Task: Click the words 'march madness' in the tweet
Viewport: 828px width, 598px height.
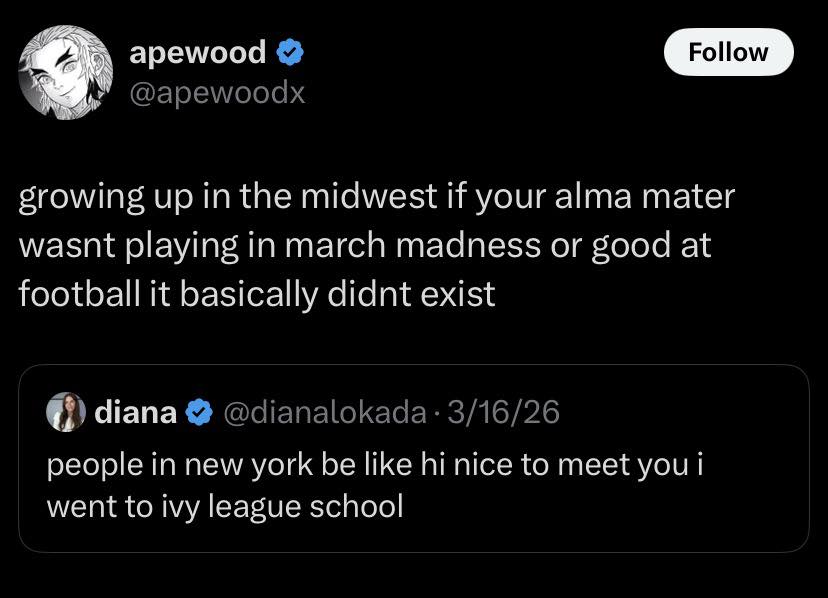Action: (x=418, y=246)
